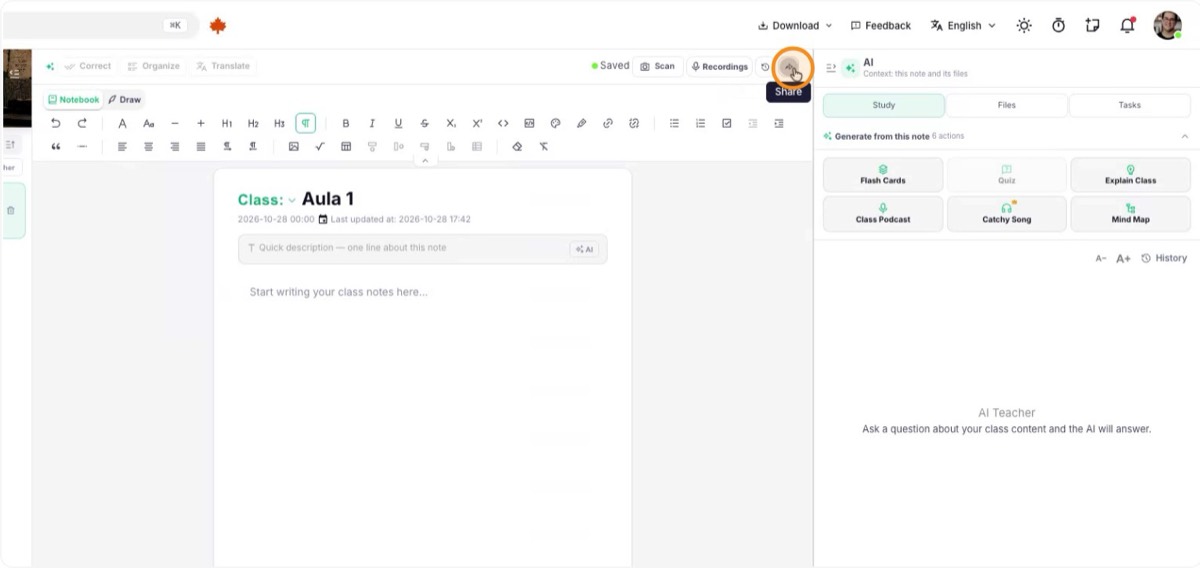
Task: Center align the text
Action: coord(148,146)
